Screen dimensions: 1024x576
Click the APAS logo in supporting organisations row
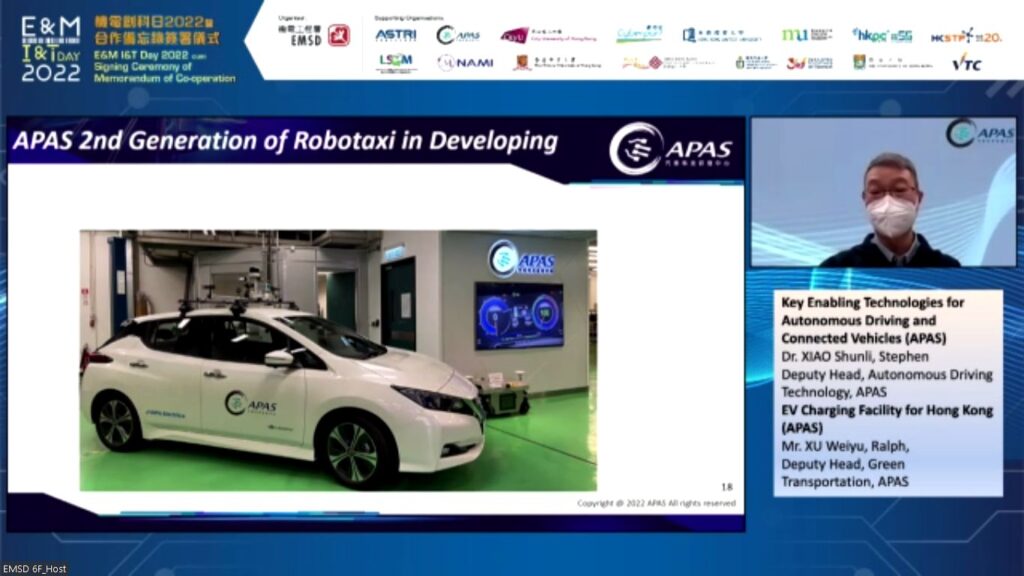pos(458,35)
